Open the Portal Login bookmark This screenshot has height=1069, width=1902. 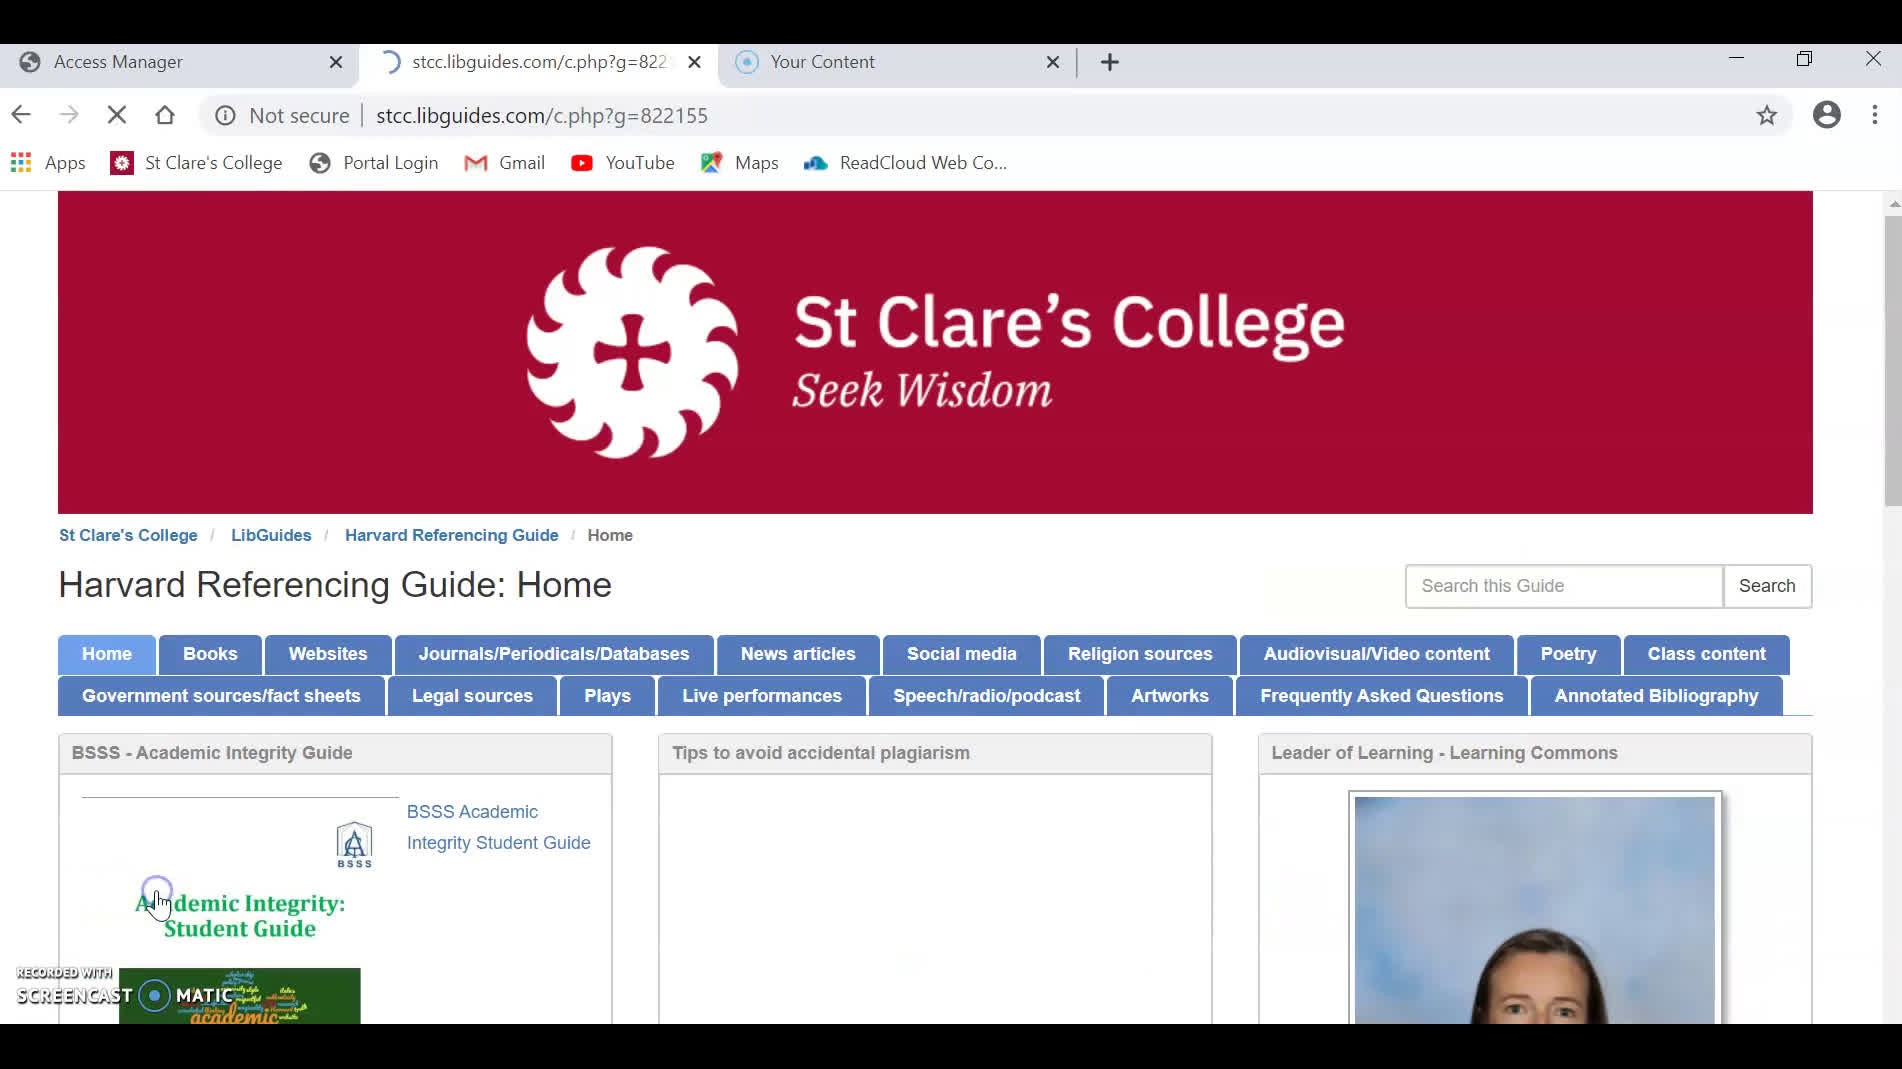[374, 163]
